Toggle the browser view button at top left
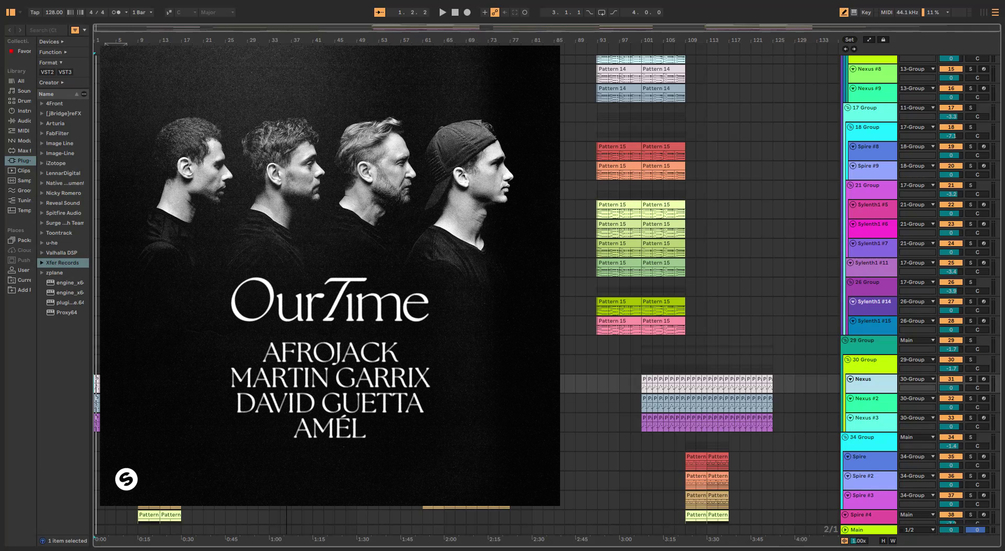The image size is (1005, 551). pos(10,12)
